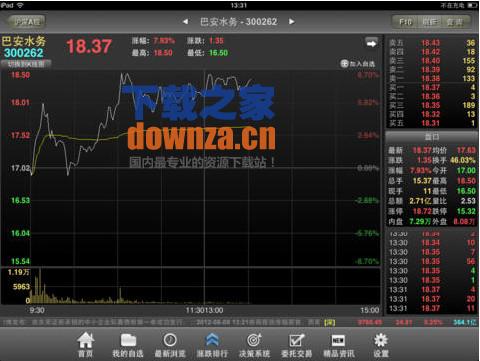The image size is (480, 361).
Task: Click the y-axis price label 17.02
Action: pyautogui.click(x=20, y=168)
